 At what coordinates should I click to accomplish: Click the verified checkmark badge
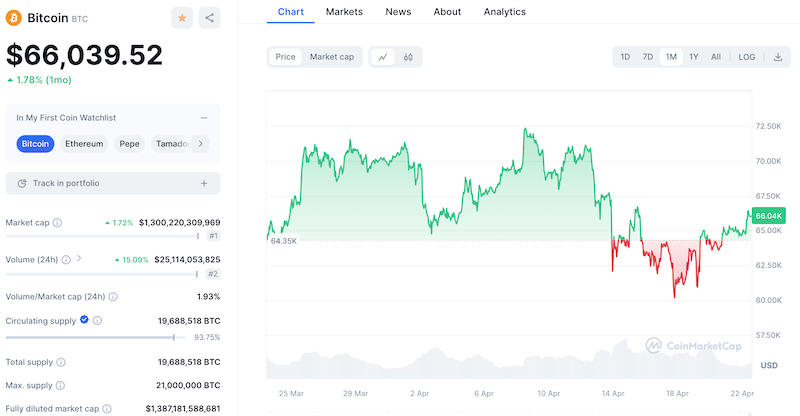click(84, 320)
